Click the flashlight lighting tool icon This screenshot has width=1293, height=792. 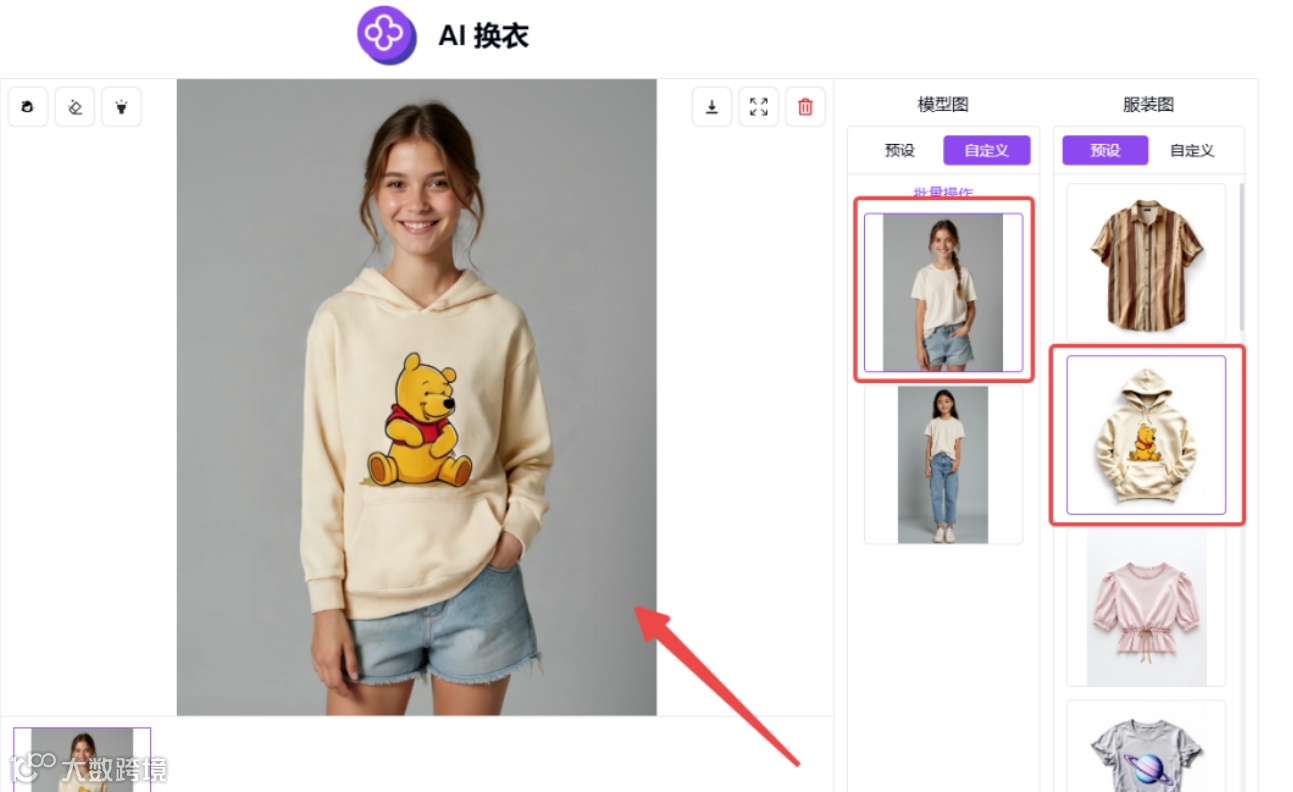[121, 107]
